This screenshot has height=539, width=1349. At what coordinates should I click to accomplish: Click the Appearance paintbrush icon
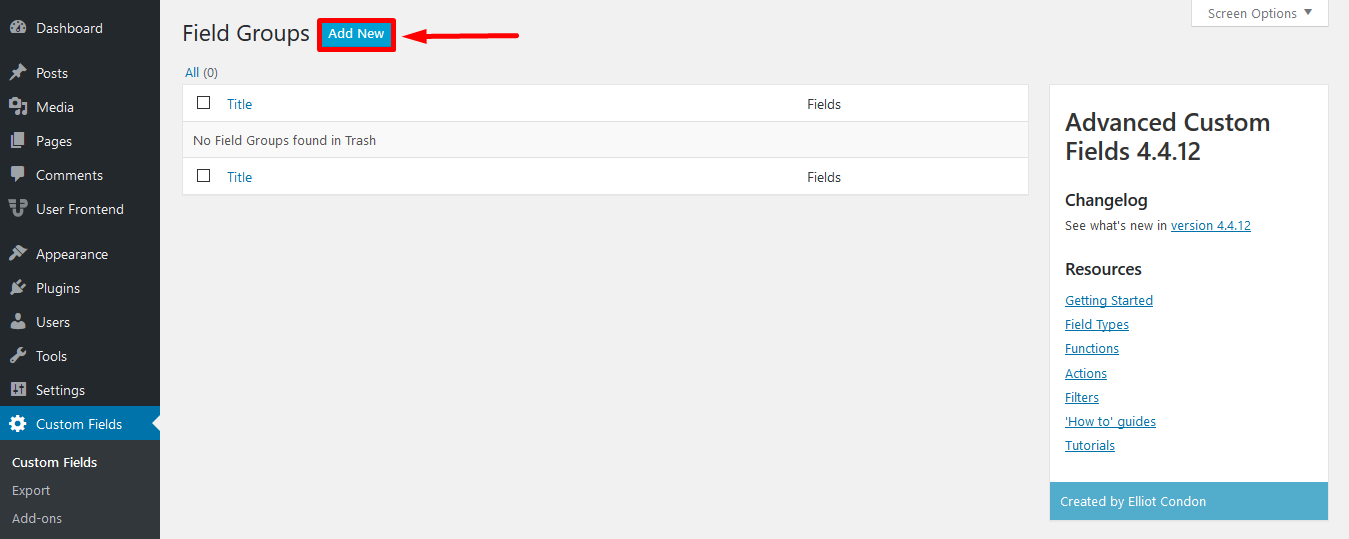18,254
